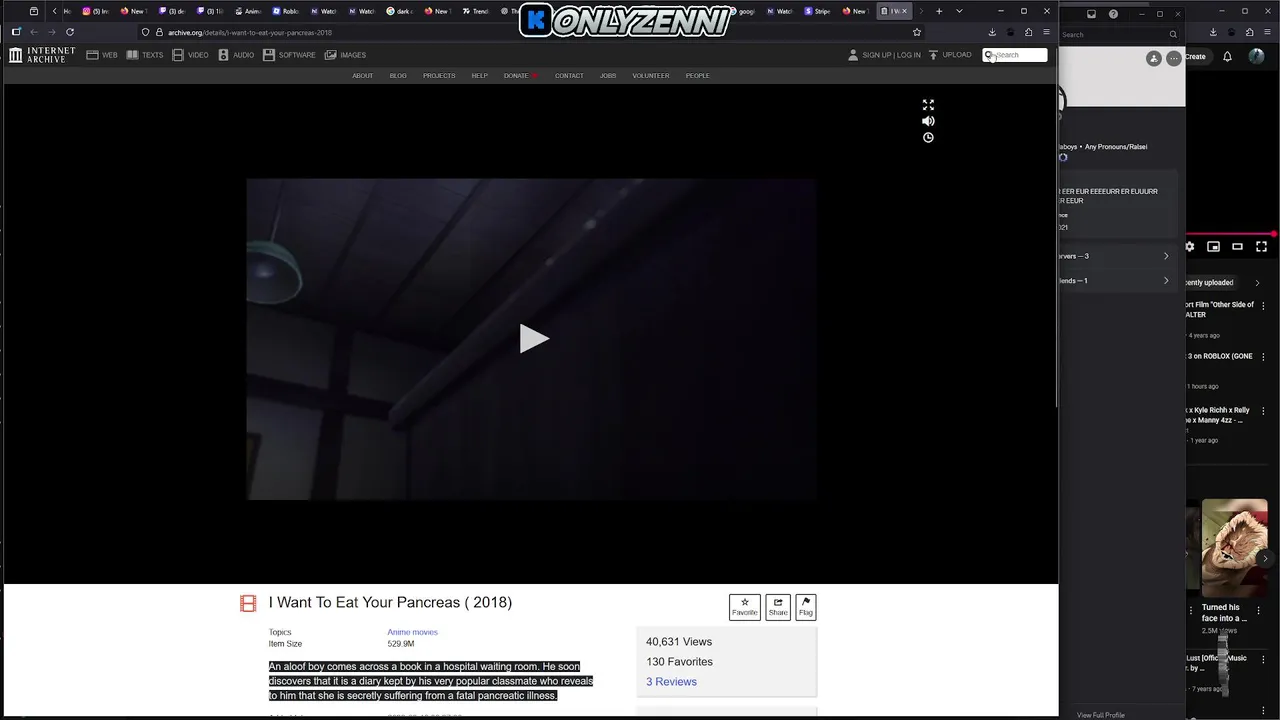Click View Full Profile in Discord
Image resolution: width=1280 pixels, height=720 pixels.
click(x=1101, y=715)
